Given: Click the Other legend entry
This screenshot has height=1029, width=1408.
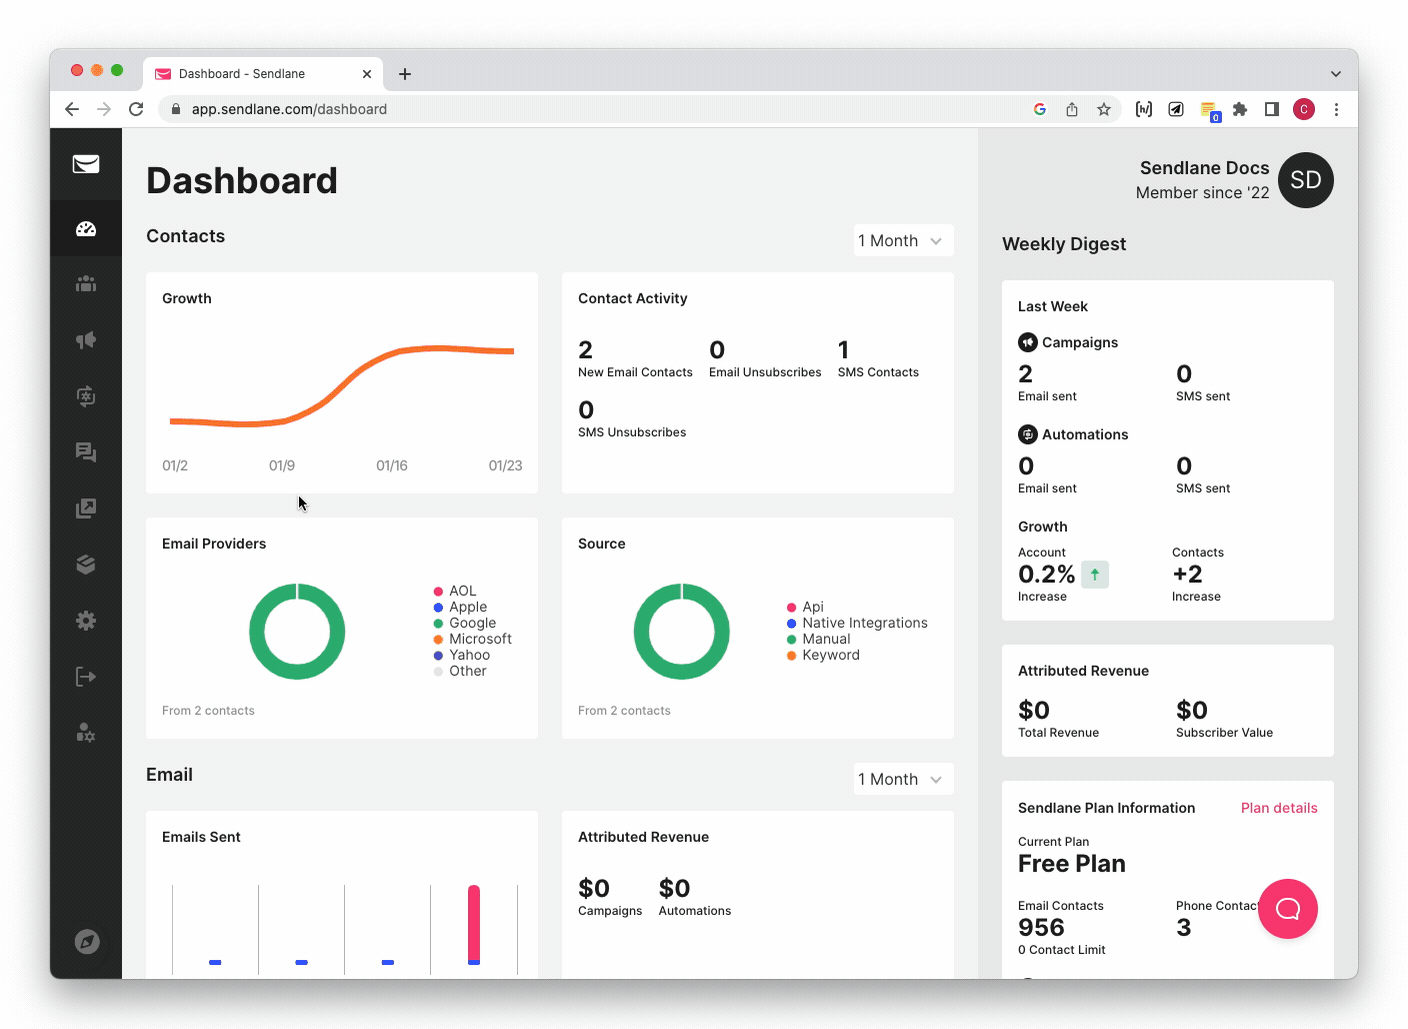Looking at the screenshot, I should point(460,671).
